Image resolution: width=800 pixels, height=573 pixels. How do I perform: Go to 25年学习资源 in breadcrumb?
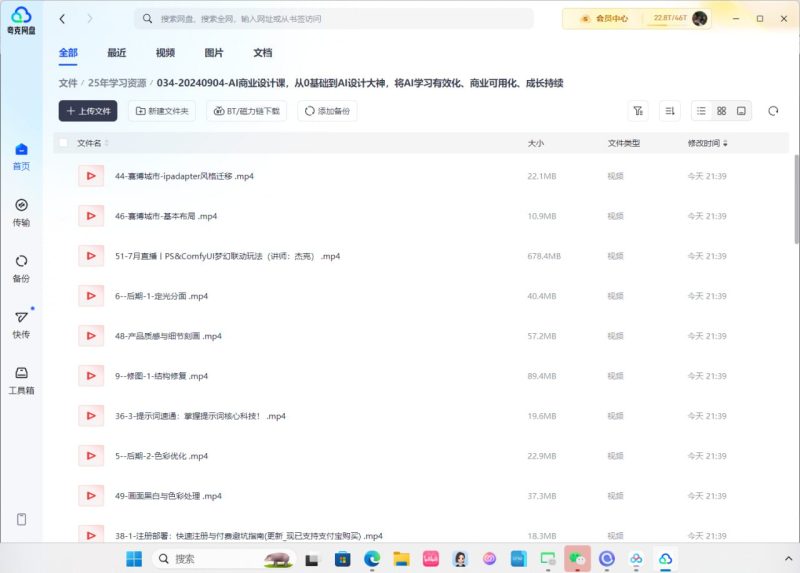117,83
